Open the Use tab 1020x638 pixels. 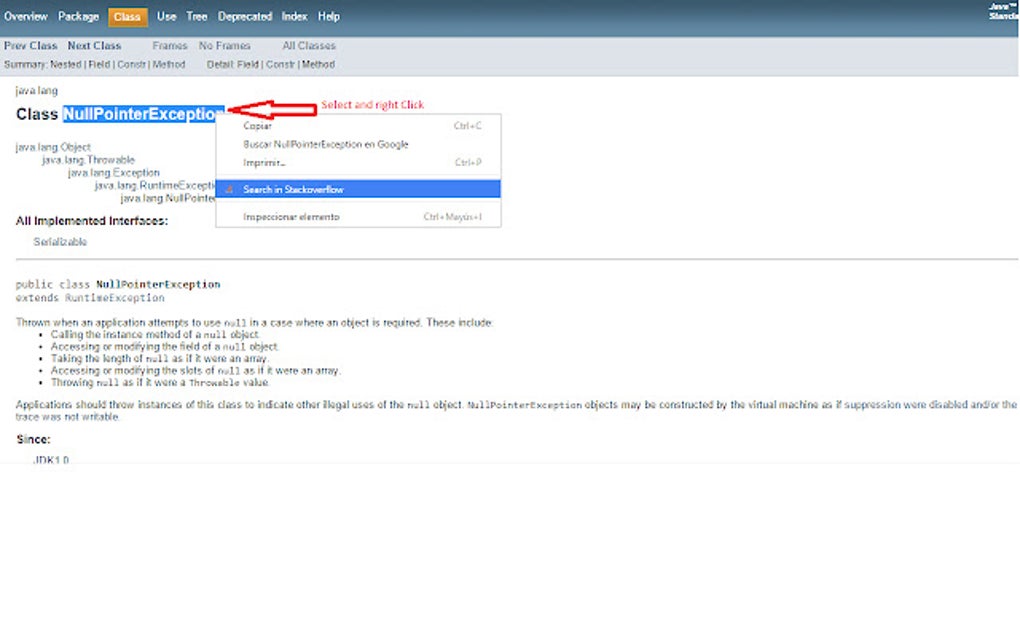point(166,16)
